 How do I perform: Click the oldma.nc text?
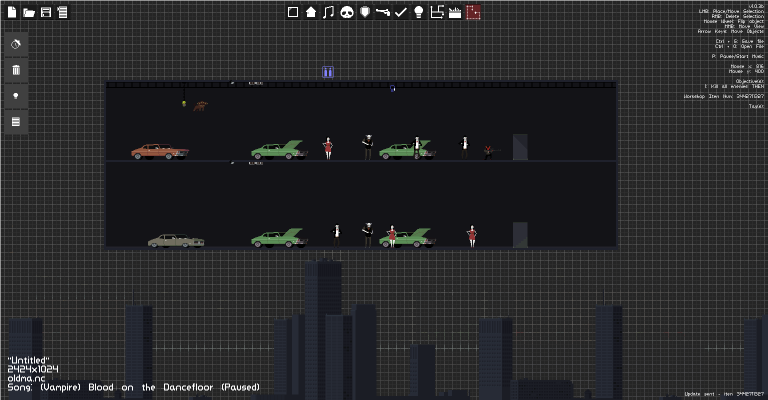pyautogui.click(x=26, y=378)
